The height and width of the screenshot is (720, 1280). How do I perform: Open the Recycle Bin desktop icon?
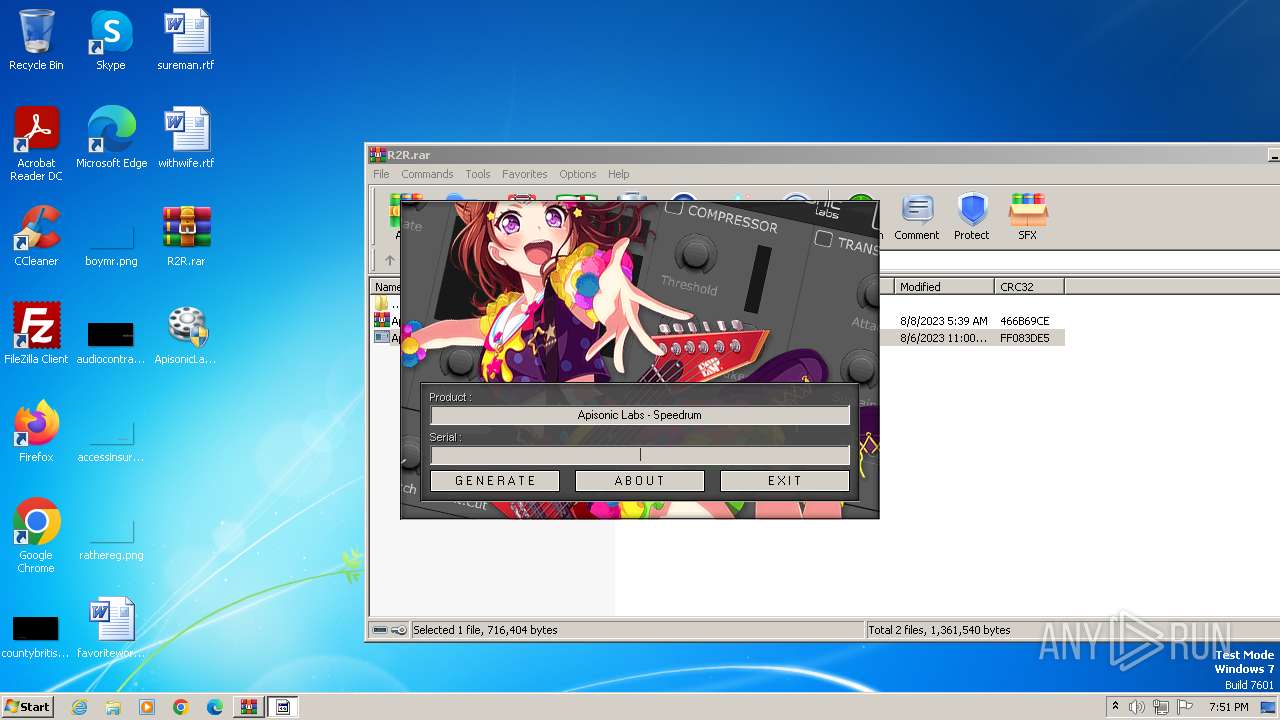click(36, 41)
